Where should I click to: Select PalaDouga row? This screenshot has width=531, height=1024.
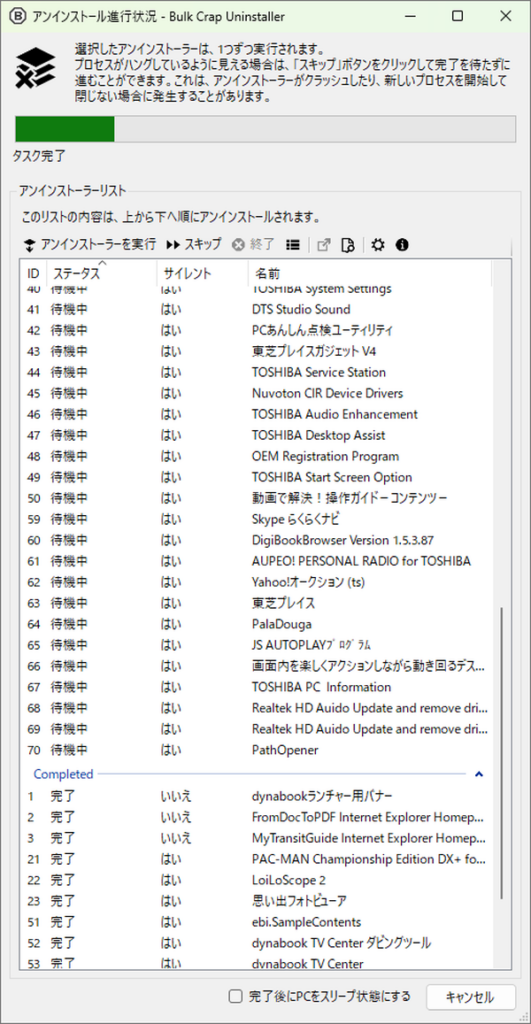(x=257, y=624)
